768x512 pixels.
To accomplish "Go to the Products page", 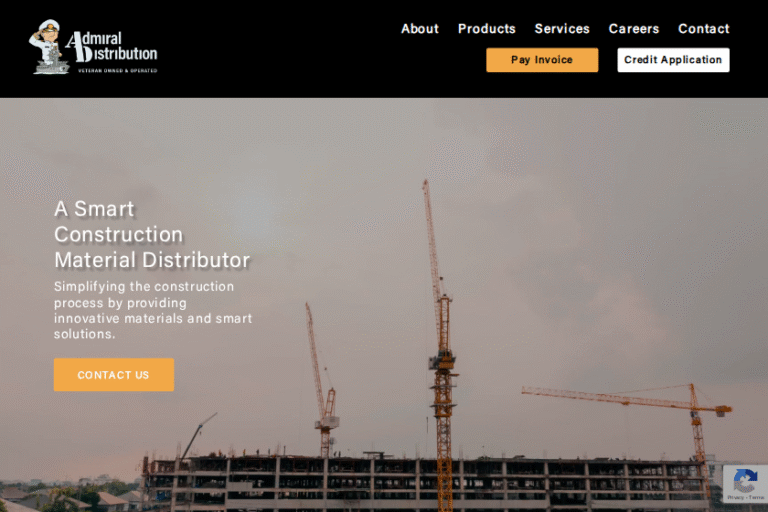I will click(x=486, y=29).
